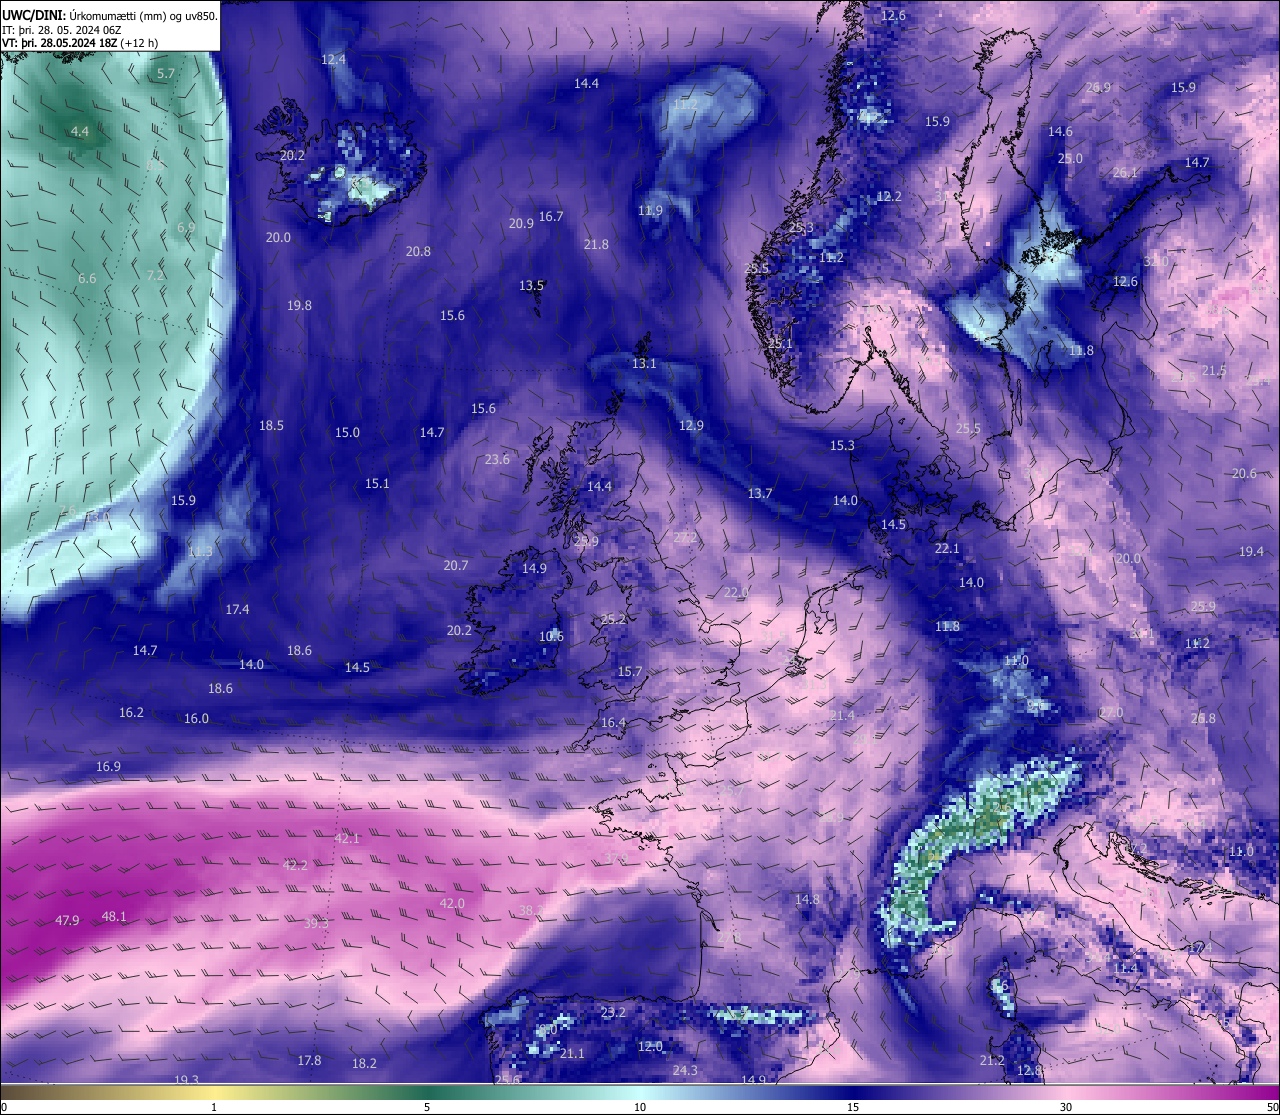Image resolution: width=1280 pixels, height=1115 pixels.
Task: Click the 19.4 value label
Action: pyautogui.click(x=1251, y=551)
